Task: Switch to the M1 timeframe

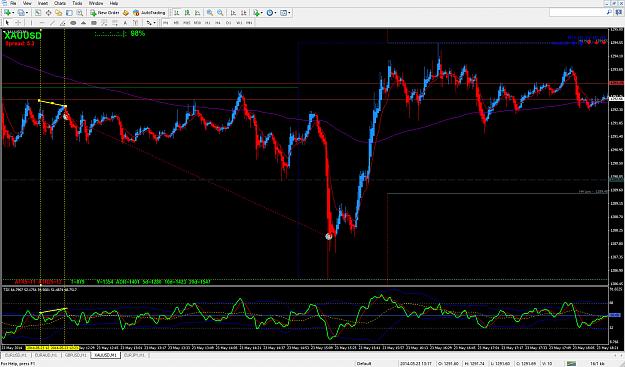Action: pos(165,23)
